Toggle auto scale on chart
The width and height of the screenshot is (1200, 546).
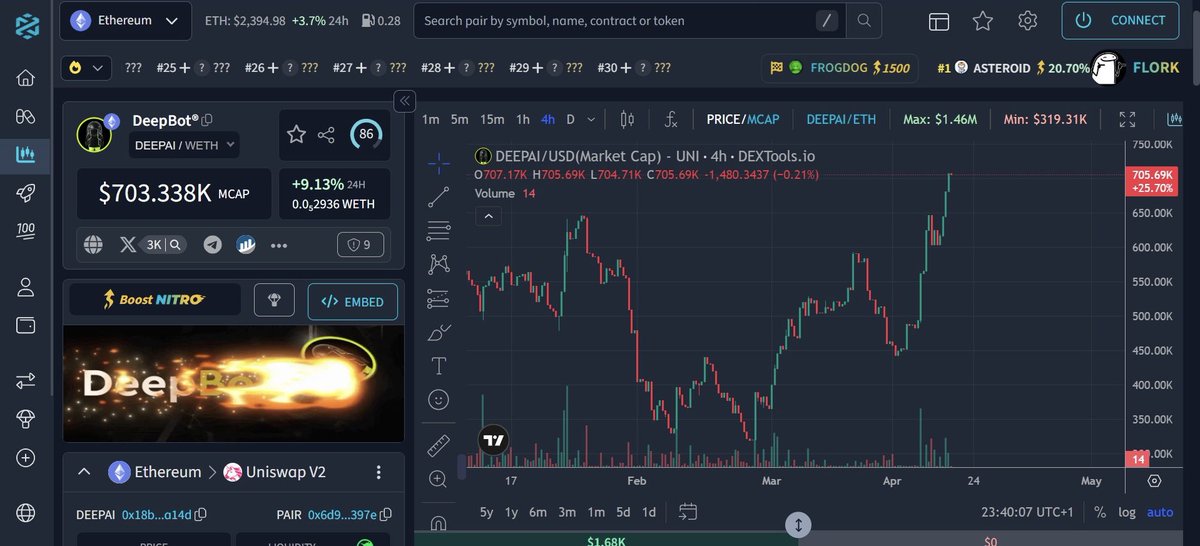tap(1160, 512)
